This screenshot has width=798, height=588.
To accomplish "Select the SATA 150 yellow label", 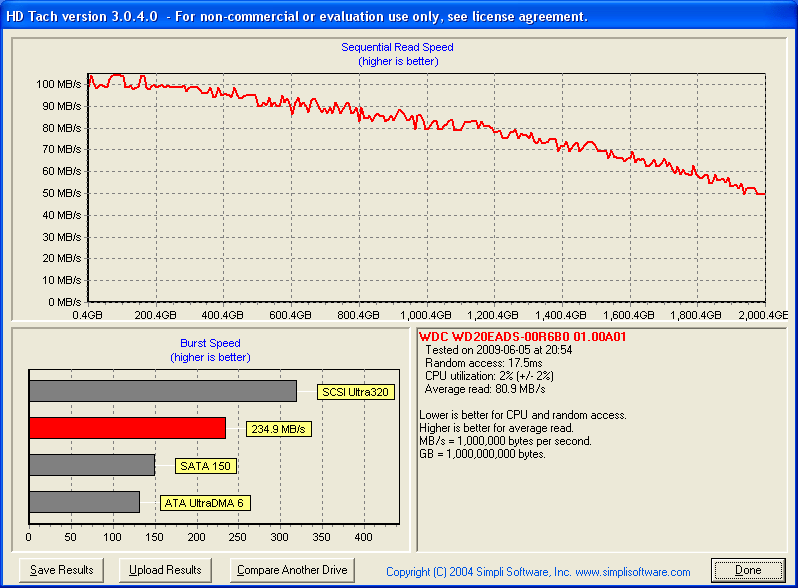I will click(x=204, y=466).
